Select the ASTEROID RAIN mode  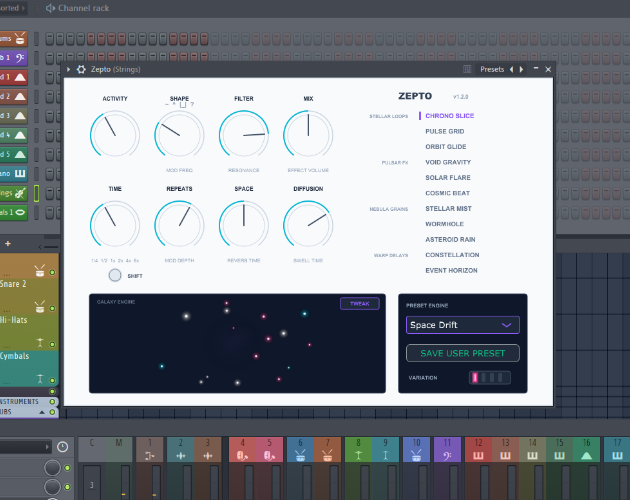450,240
